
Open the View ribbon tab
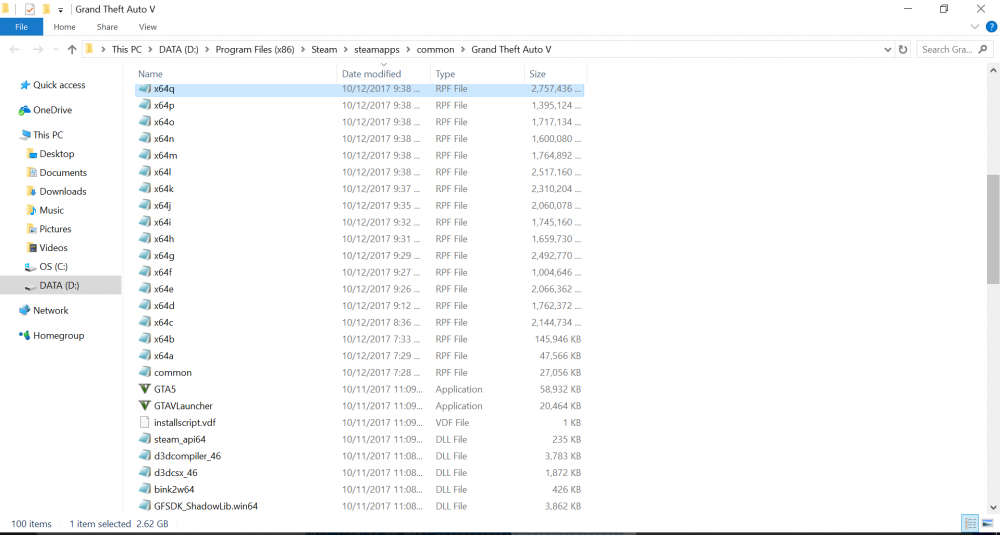coord(148,27)
